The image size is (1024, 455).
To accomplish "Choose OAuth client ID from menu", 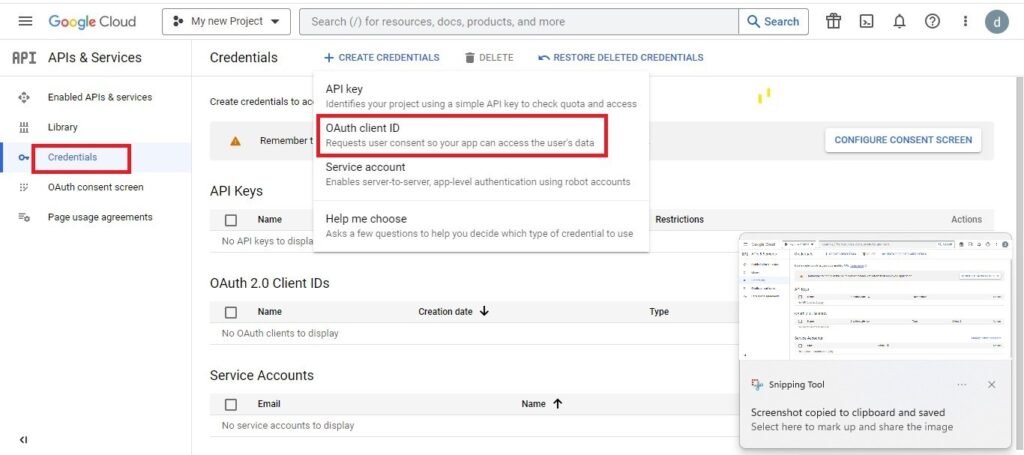I will click(461, 135).
